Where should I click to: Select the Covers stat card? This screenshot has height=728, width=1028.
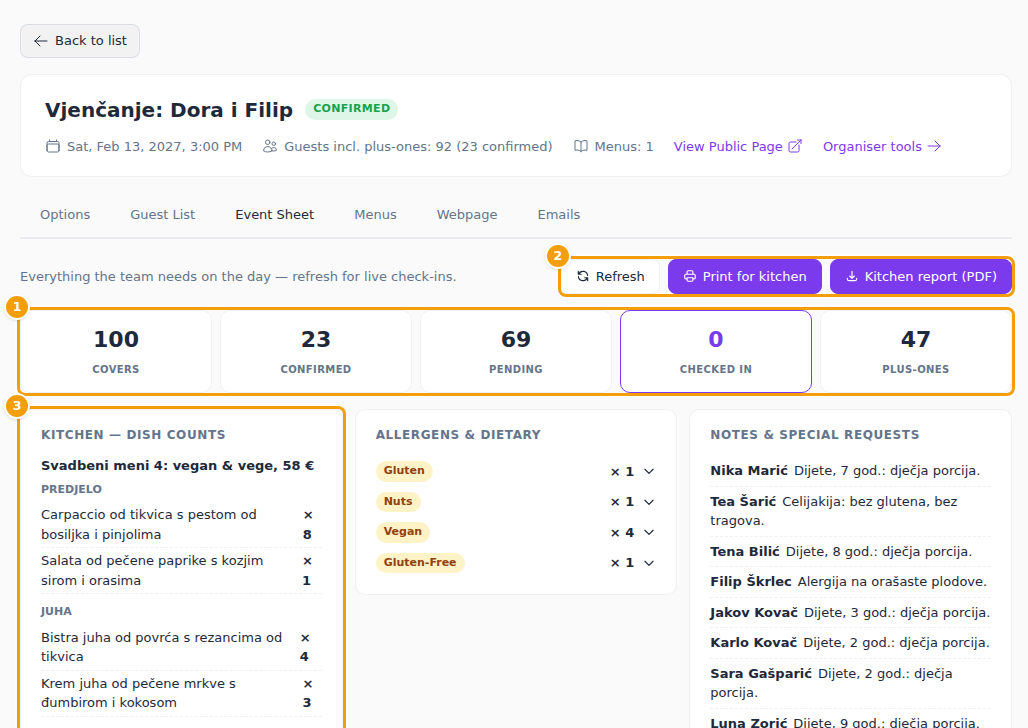[116, 352]
